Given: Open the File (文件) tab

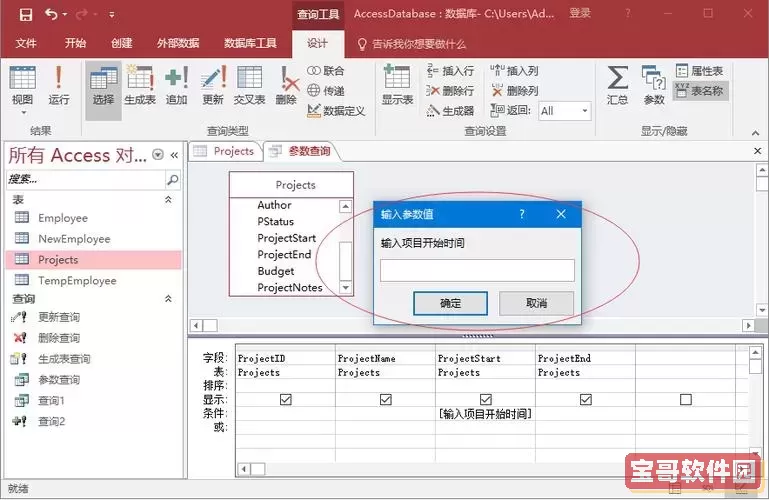Looking at the screenshot, I should click(x=26, y=44).
